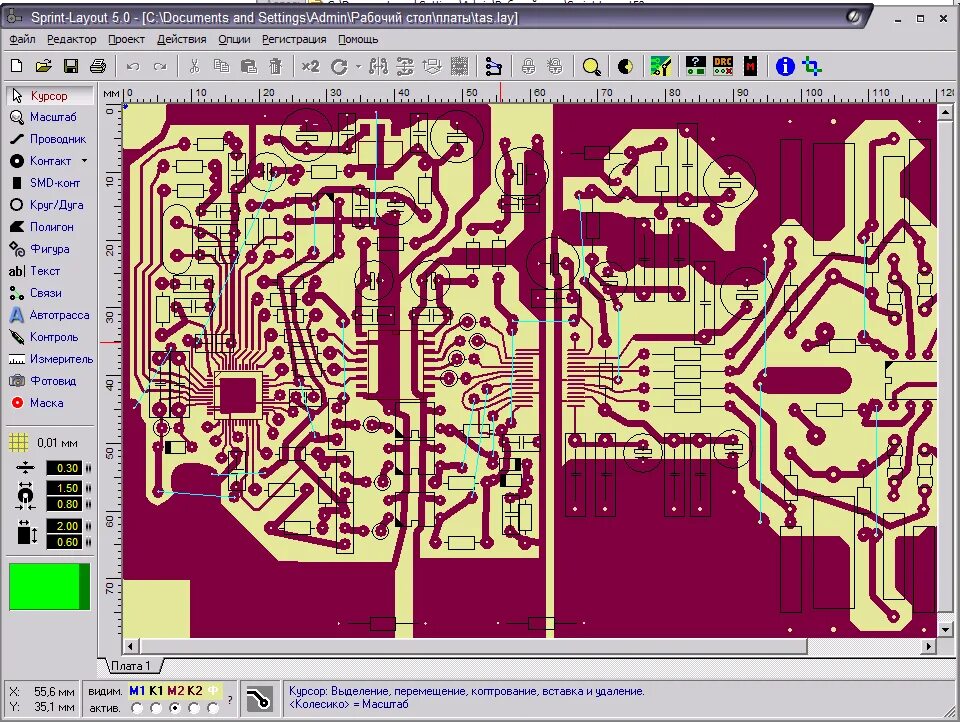Activate layer M1 radio button
960x722 pixels.
pos(137,708)
